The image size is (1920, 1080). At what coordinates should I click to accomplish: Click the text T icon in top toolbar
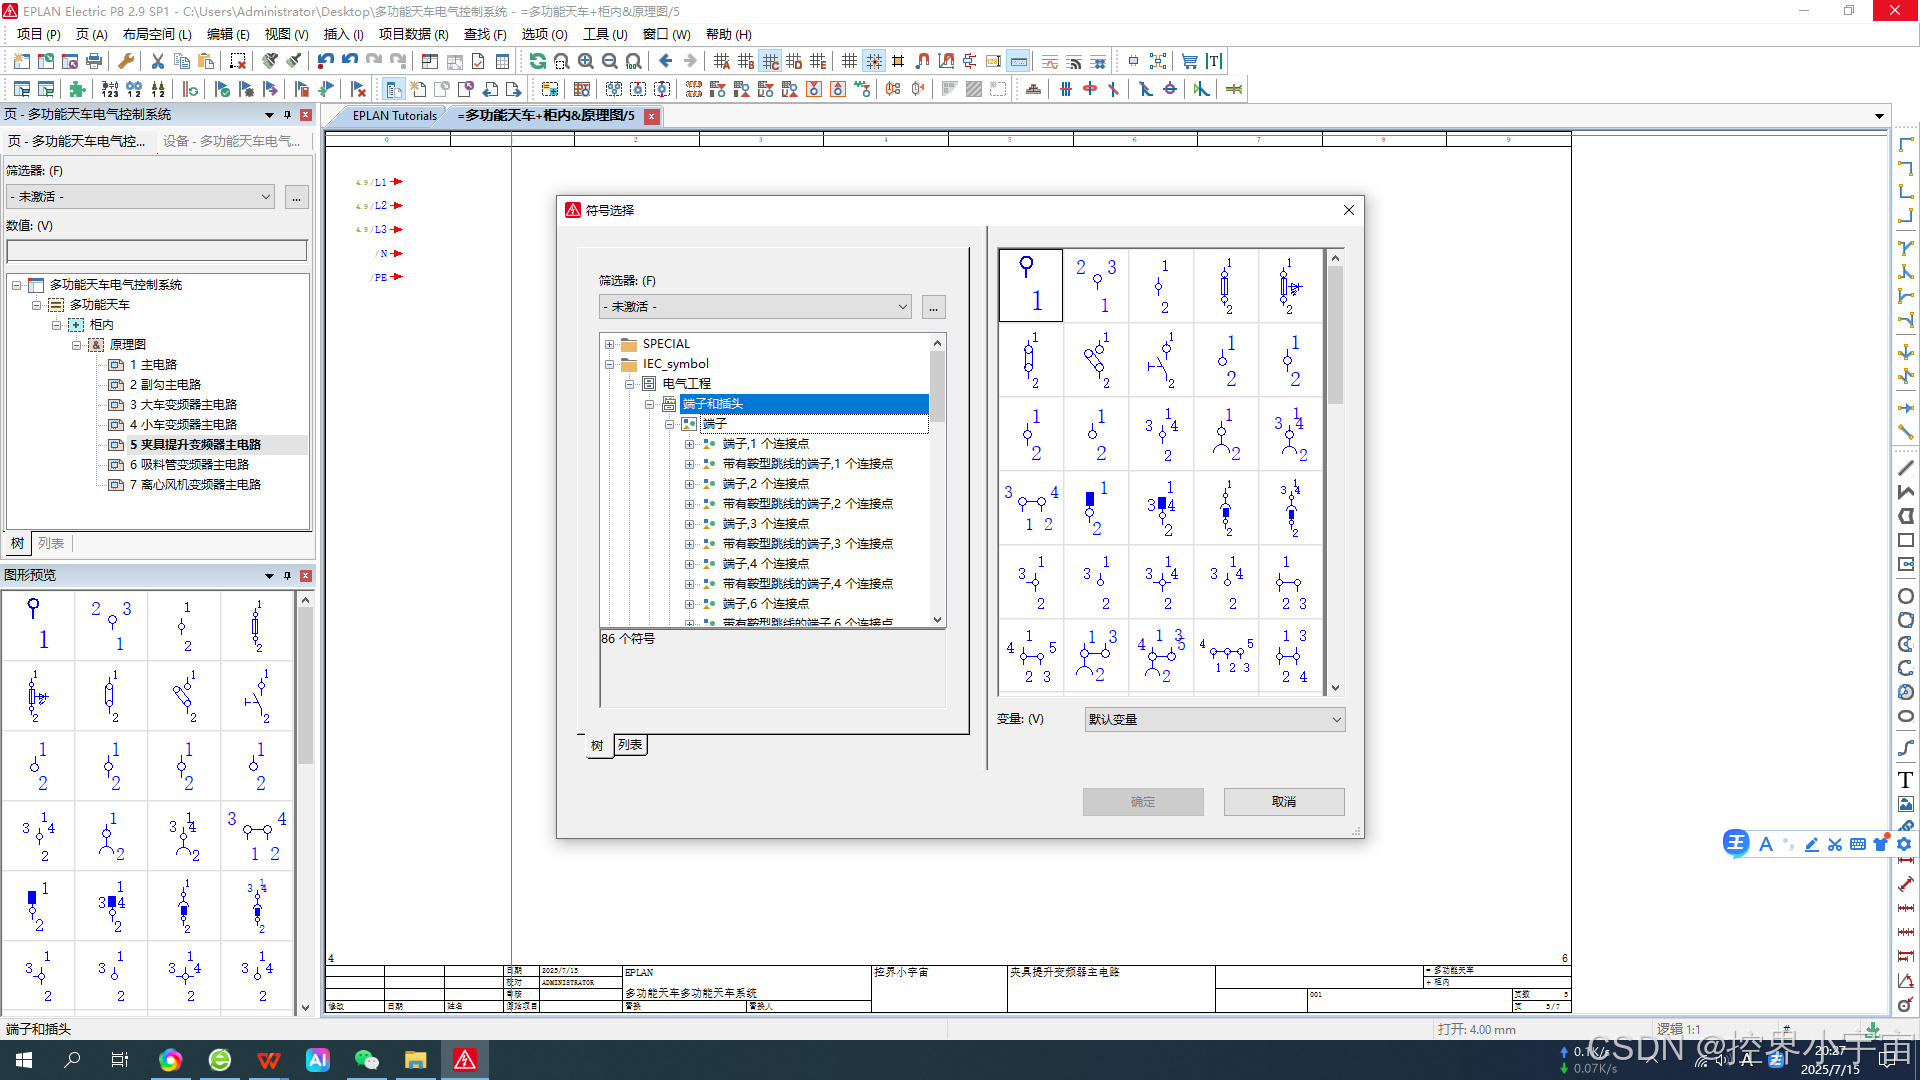[x=1214, y=61]
